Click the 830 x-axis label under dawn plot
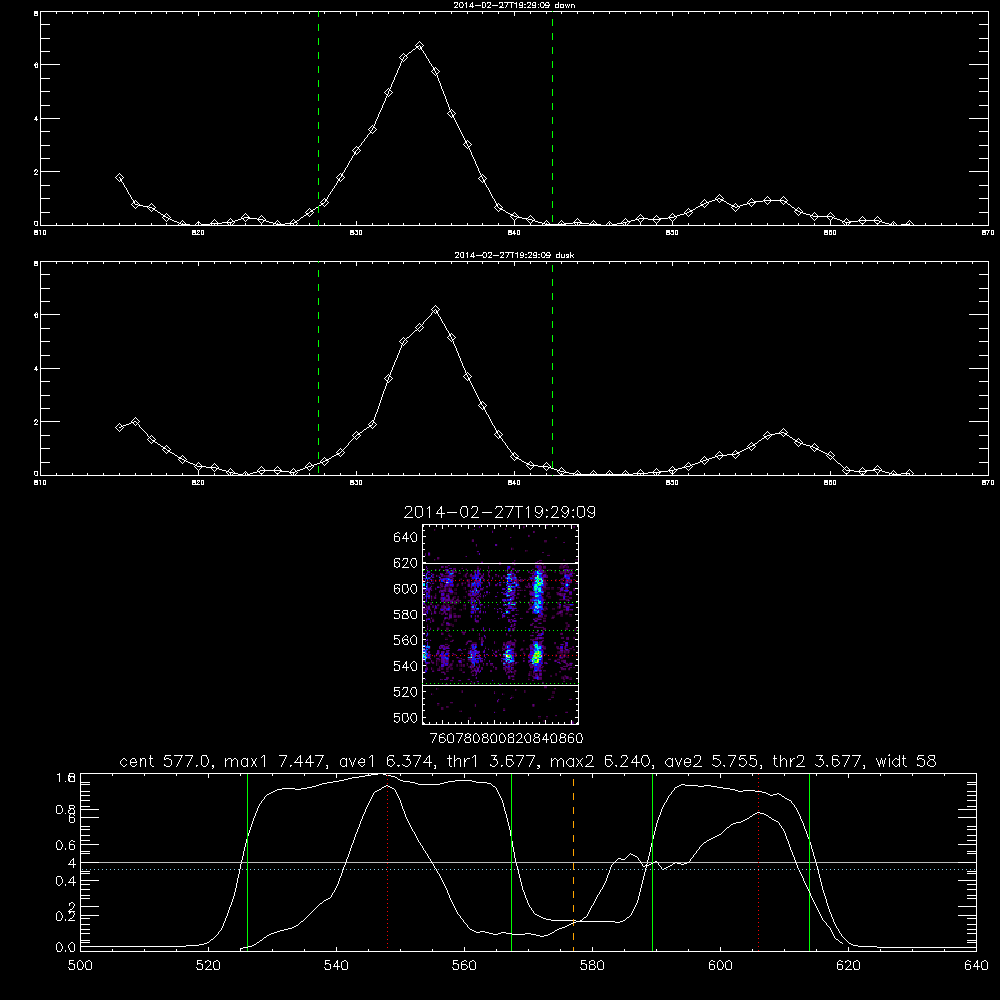This screenshot has height=1000, width=1000. click(356, 233)
